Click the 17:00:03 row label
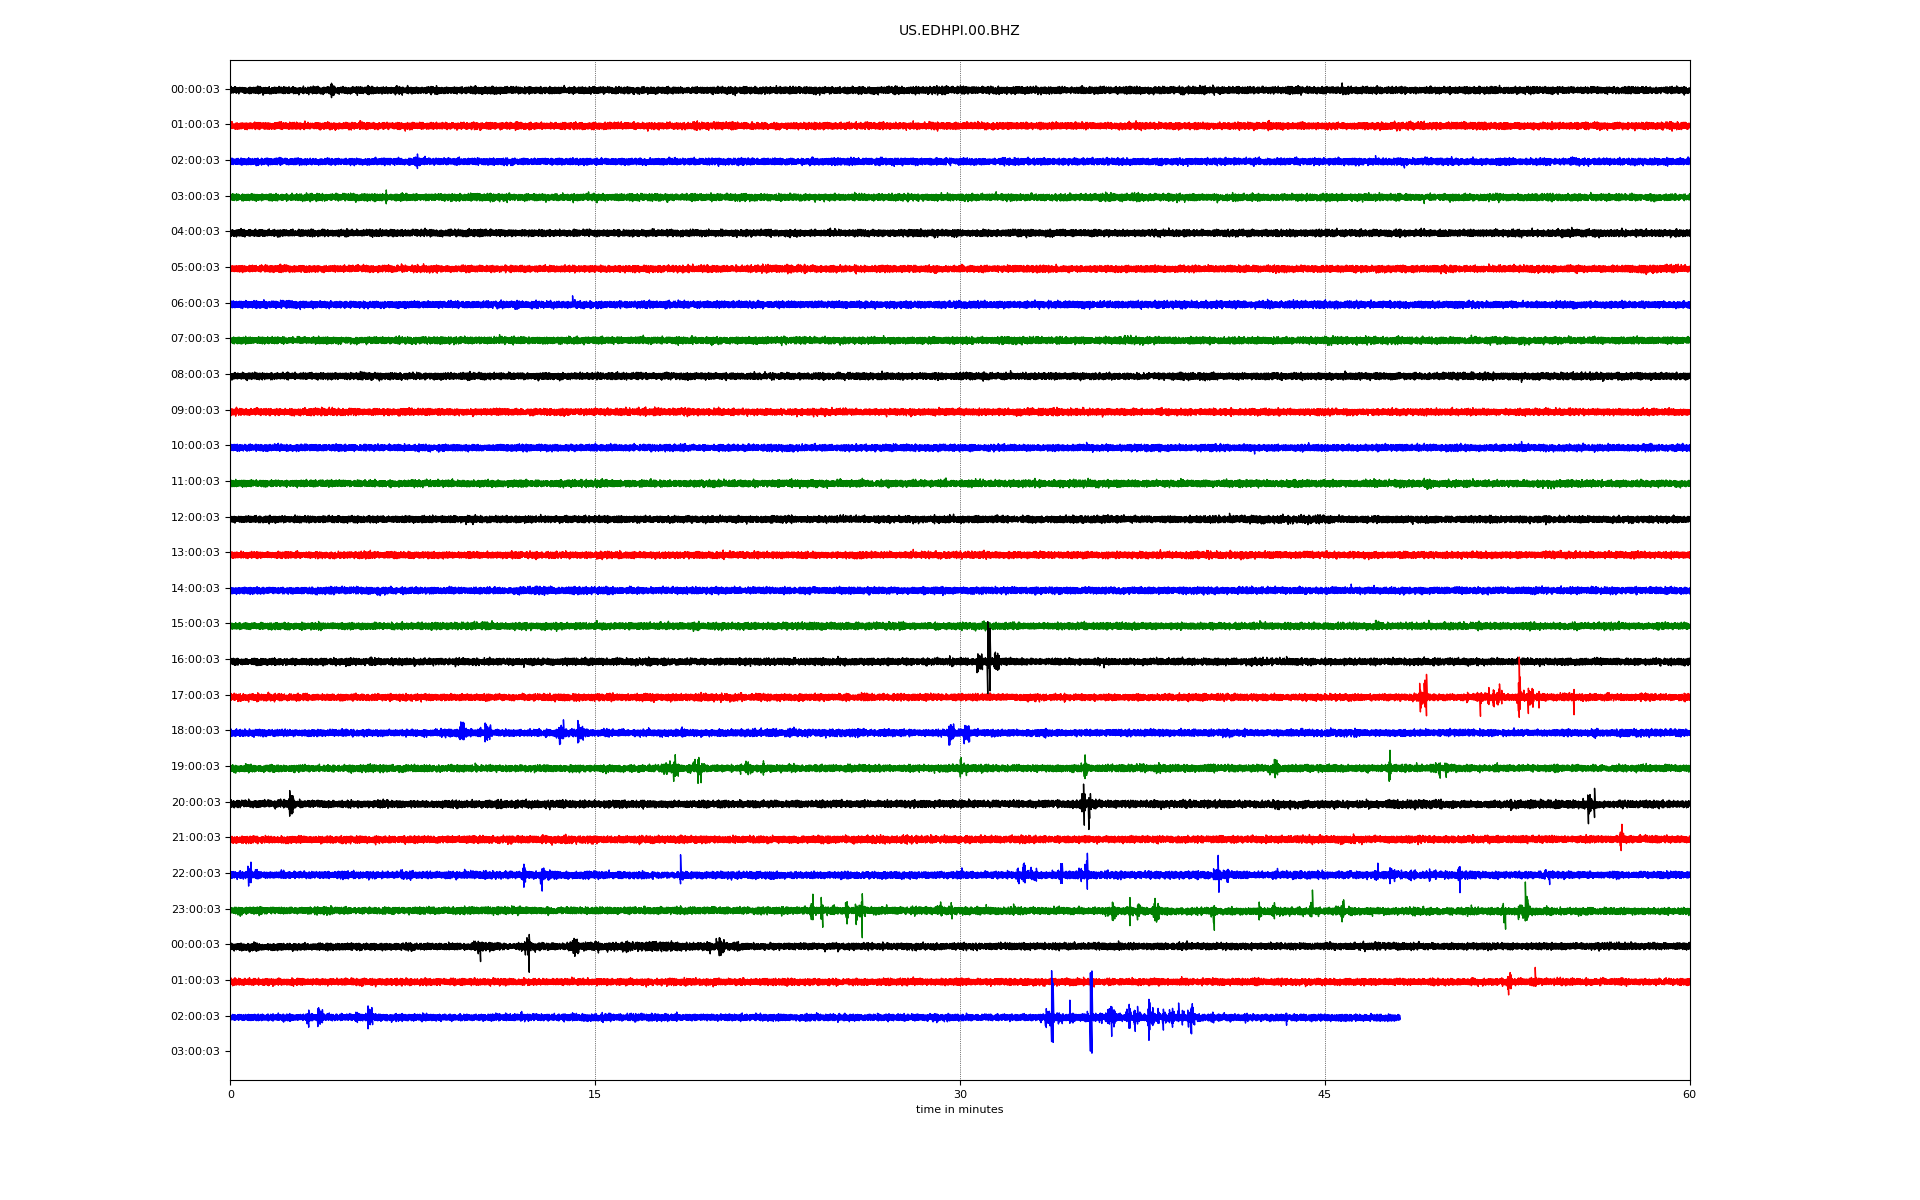This screenshot has width=1920, height=1200. pos(195,696)
